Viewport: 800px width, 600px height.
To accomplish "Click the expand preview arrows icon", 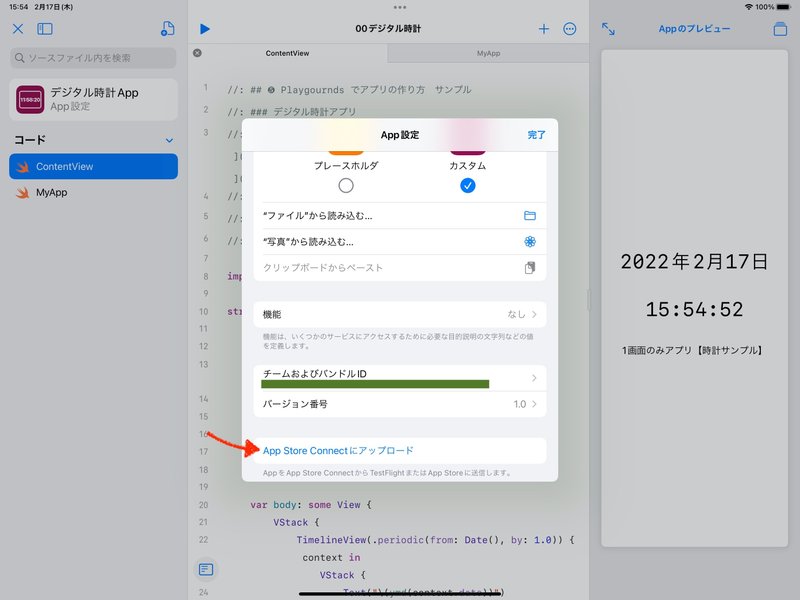I will [608, 29].
